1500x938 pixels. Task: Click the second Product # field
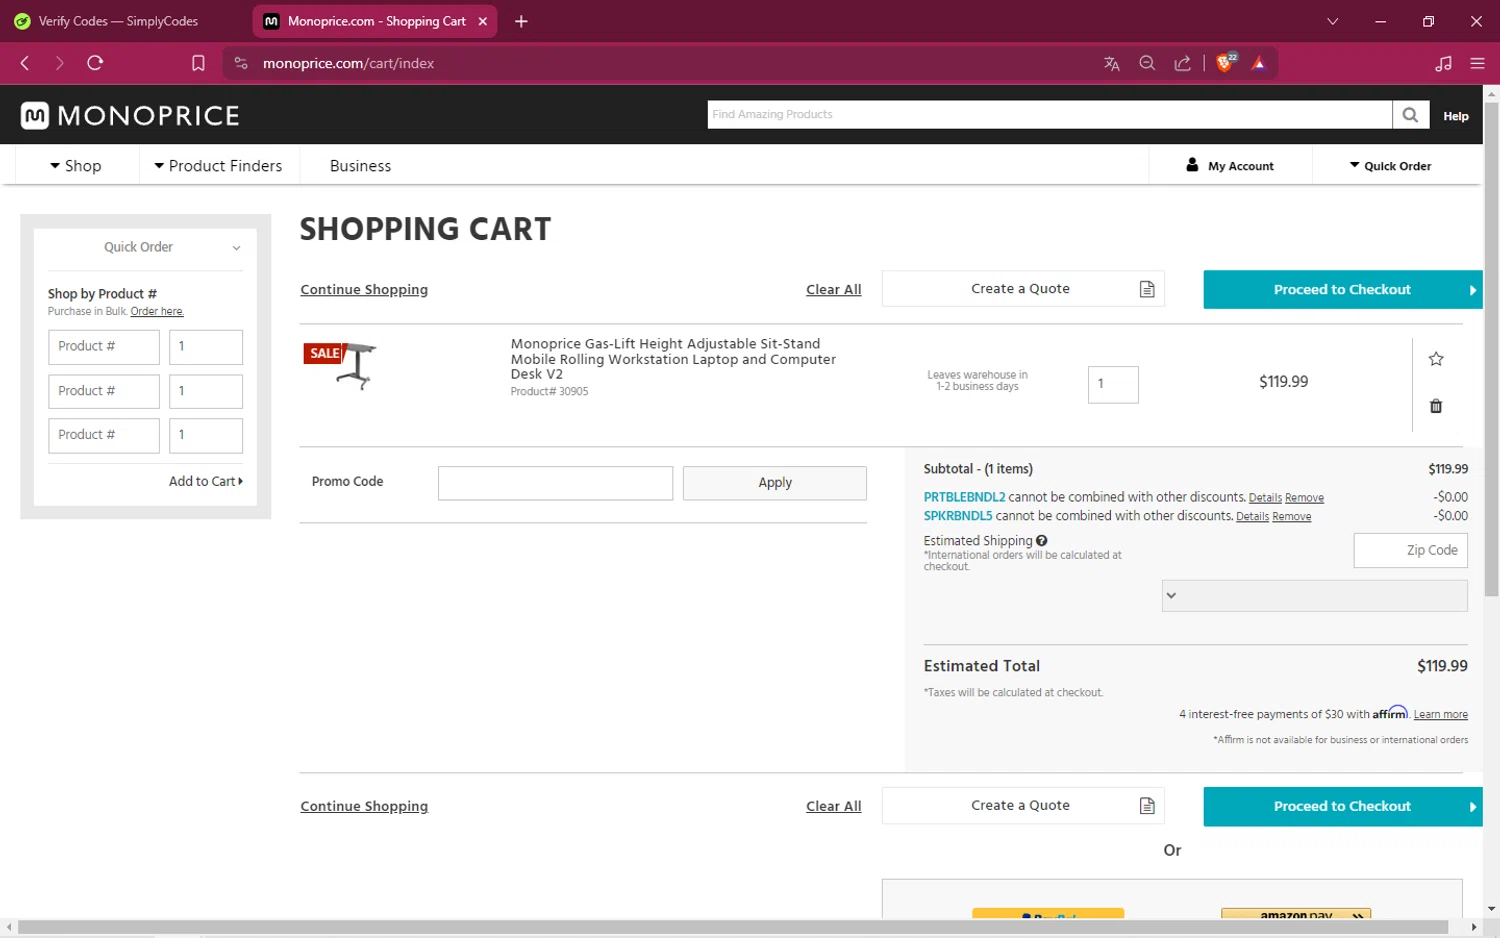tap(104, 391)
